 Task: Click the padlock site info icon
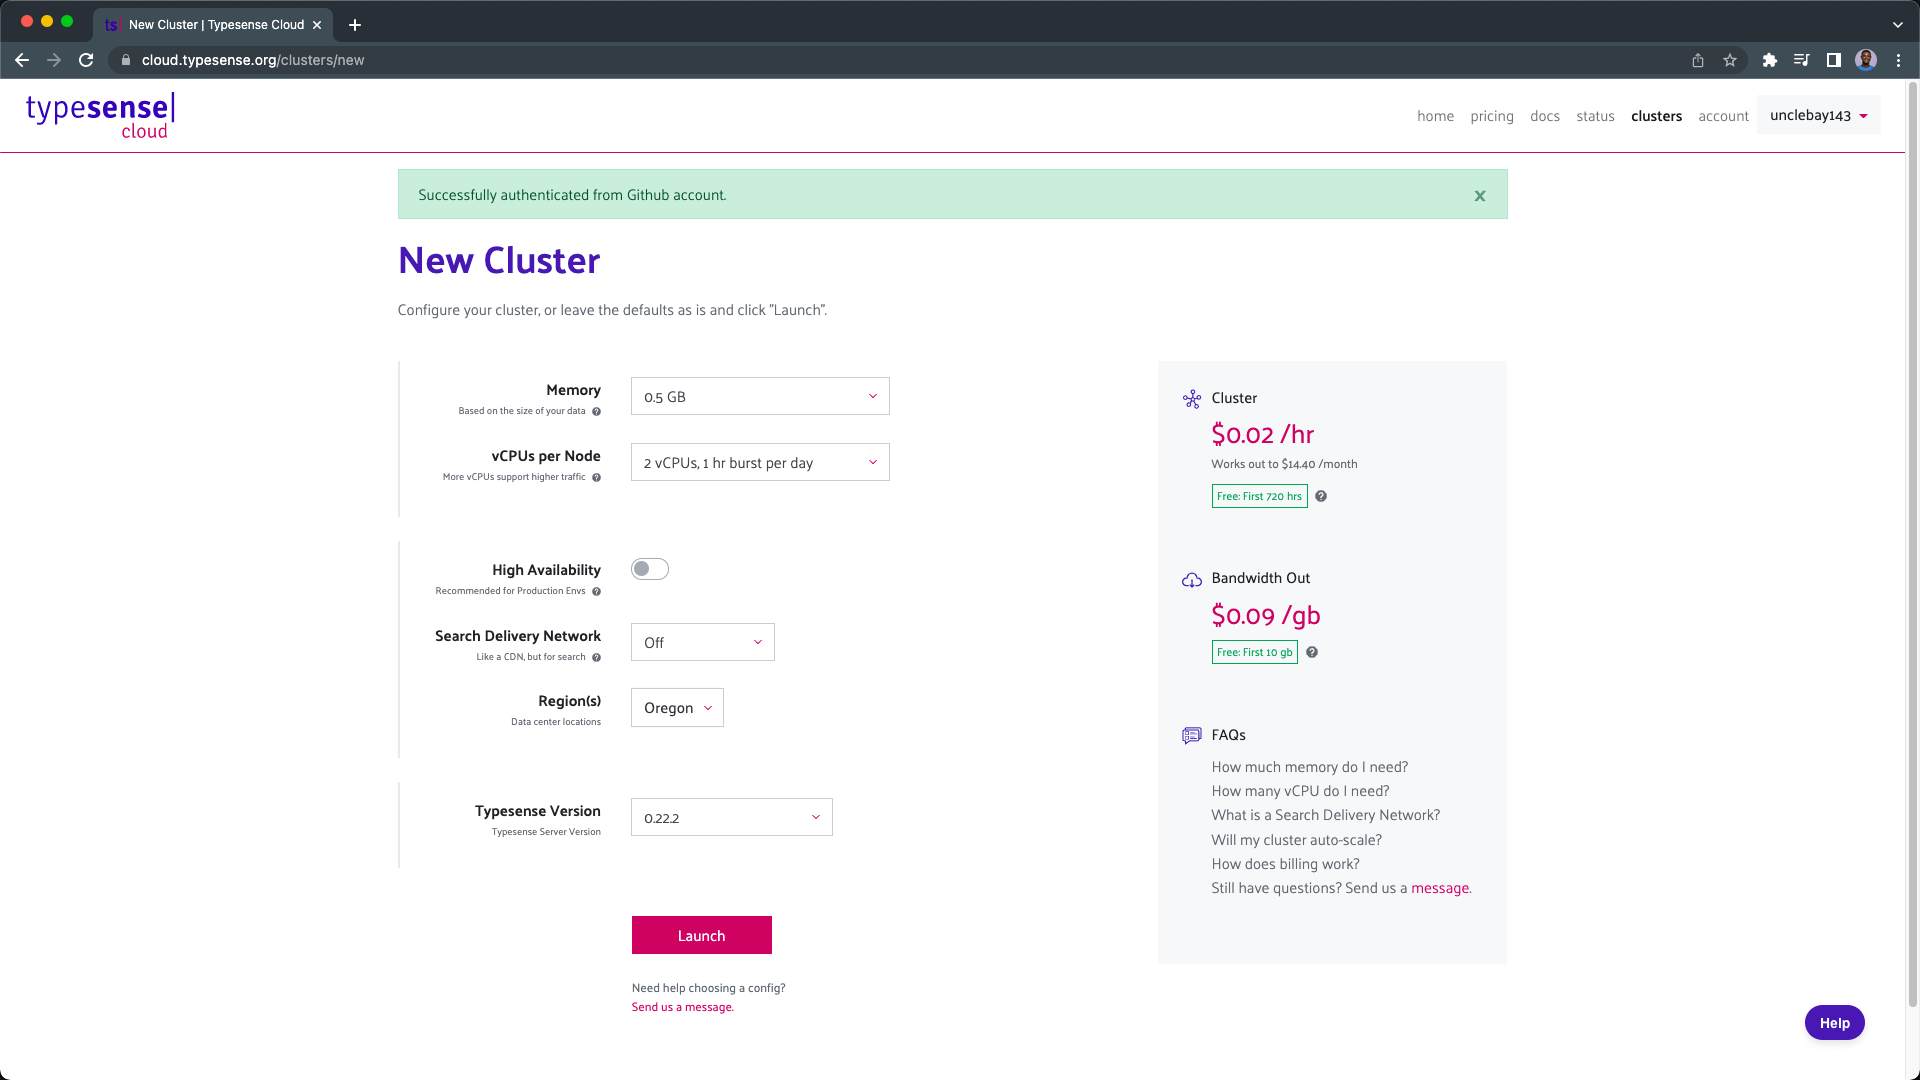click(x=126, y=60)
